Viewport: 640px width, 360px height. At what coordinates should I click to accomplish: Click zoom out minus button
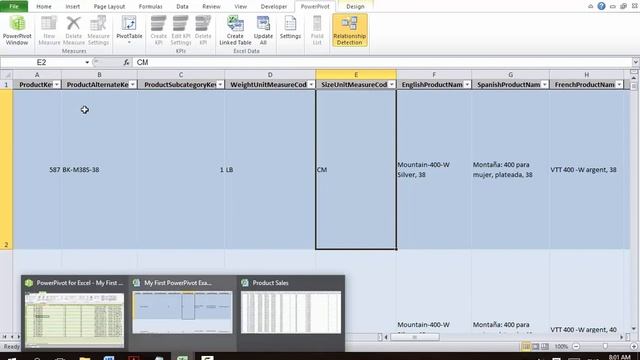pos(576,347)
